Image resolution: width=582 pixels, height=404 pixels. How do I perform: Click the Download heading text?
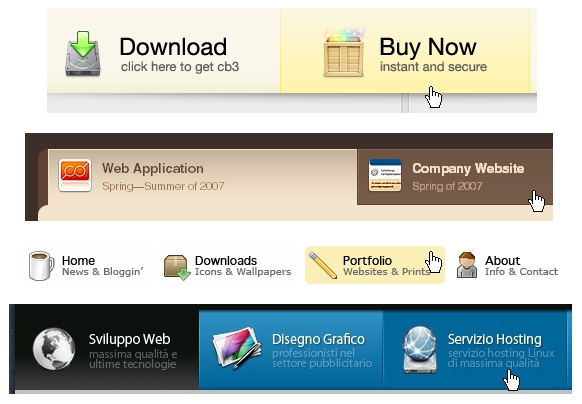pos(173,47)
